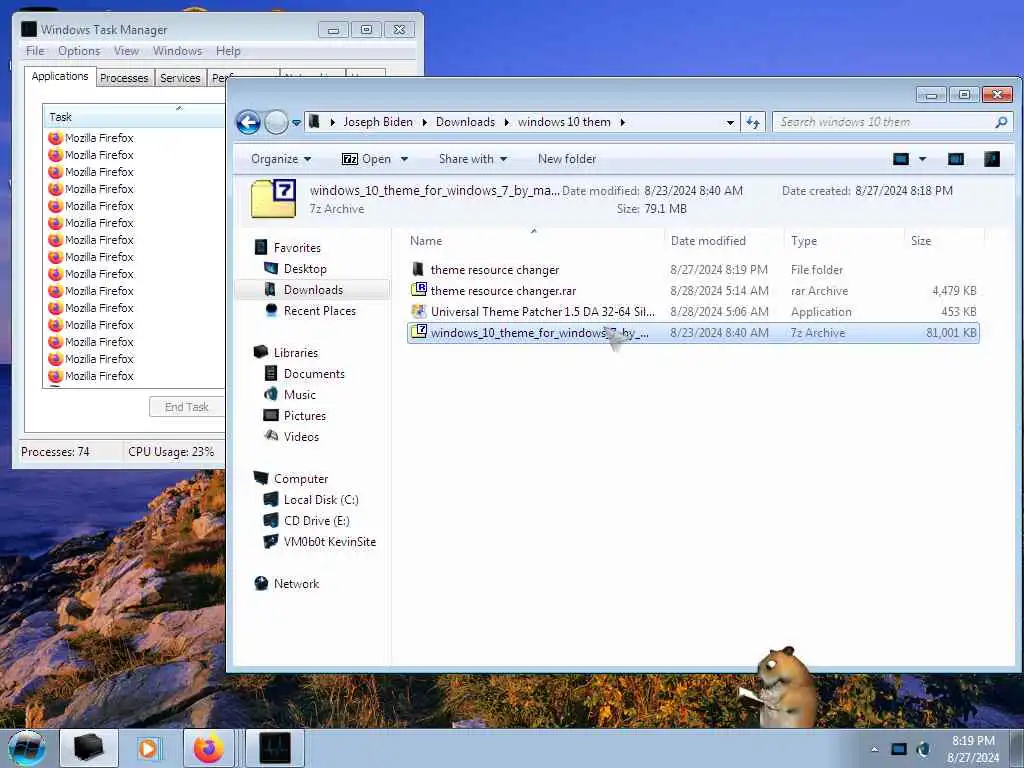
Task: Click the Windows Start orb
Action: pyautogui.click(x=27, y=748)
